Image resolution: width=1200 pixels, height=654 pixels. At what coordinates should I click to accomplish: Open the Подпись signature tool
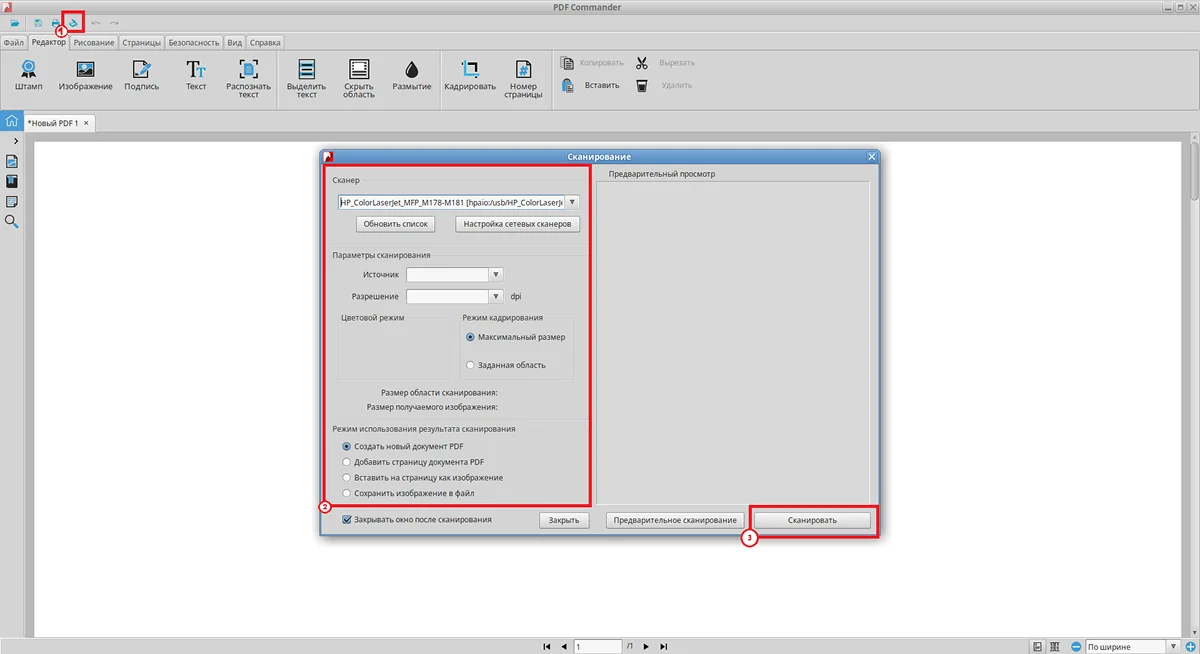point(141,70)
